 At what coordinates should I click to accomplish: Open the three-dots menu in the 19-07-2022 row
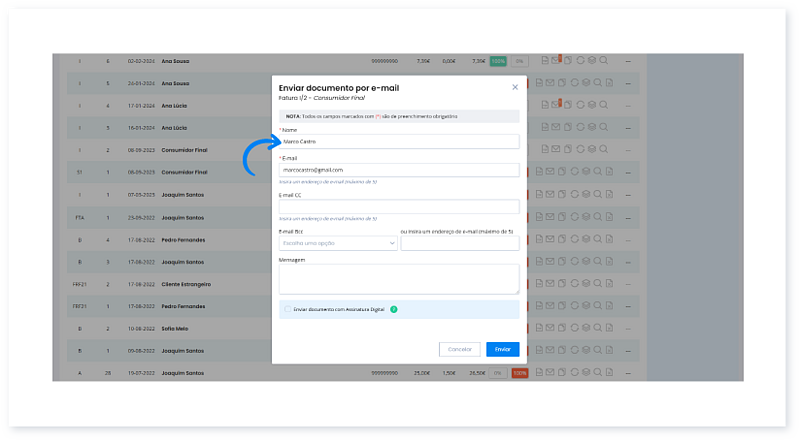point(628,372)
